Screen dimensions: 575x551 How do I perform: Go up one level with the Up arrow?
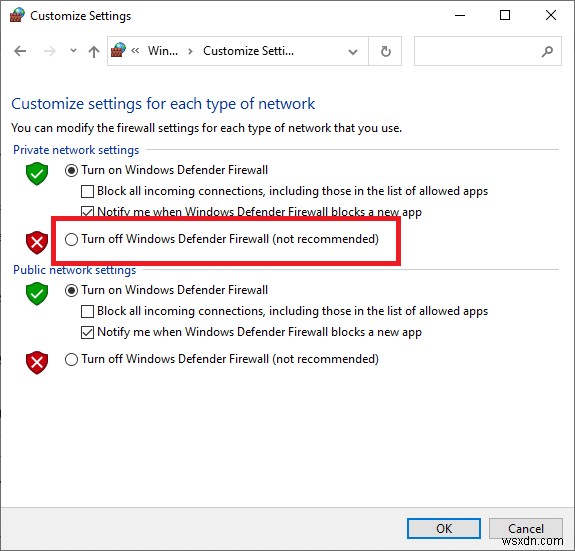pyautogui.click(x=94, y=51)
